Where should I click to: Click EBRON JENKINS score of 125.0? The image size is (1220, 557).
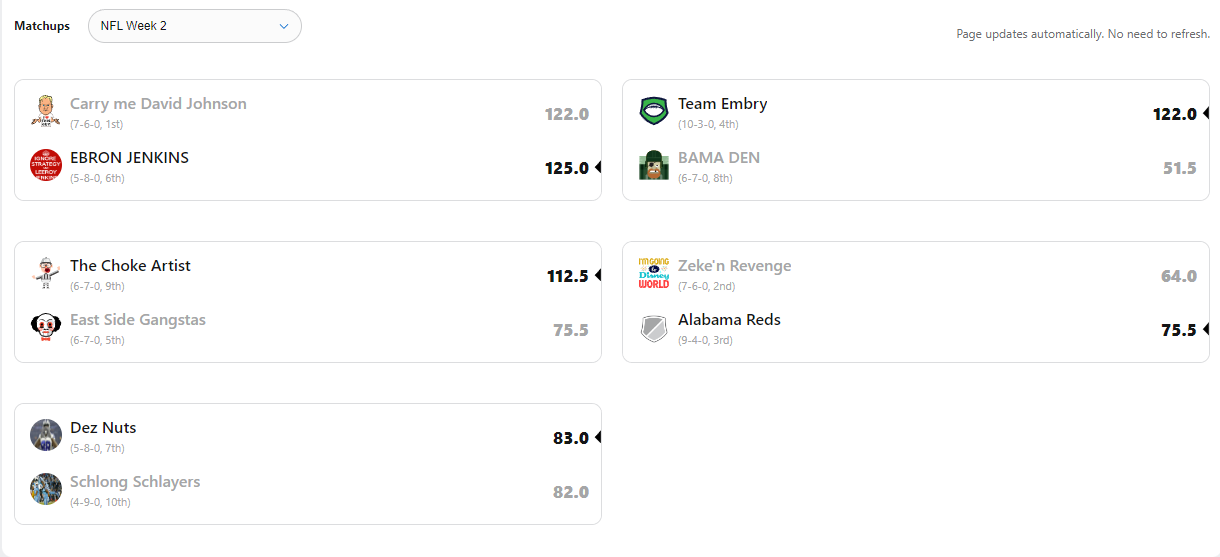pos(567,168)
